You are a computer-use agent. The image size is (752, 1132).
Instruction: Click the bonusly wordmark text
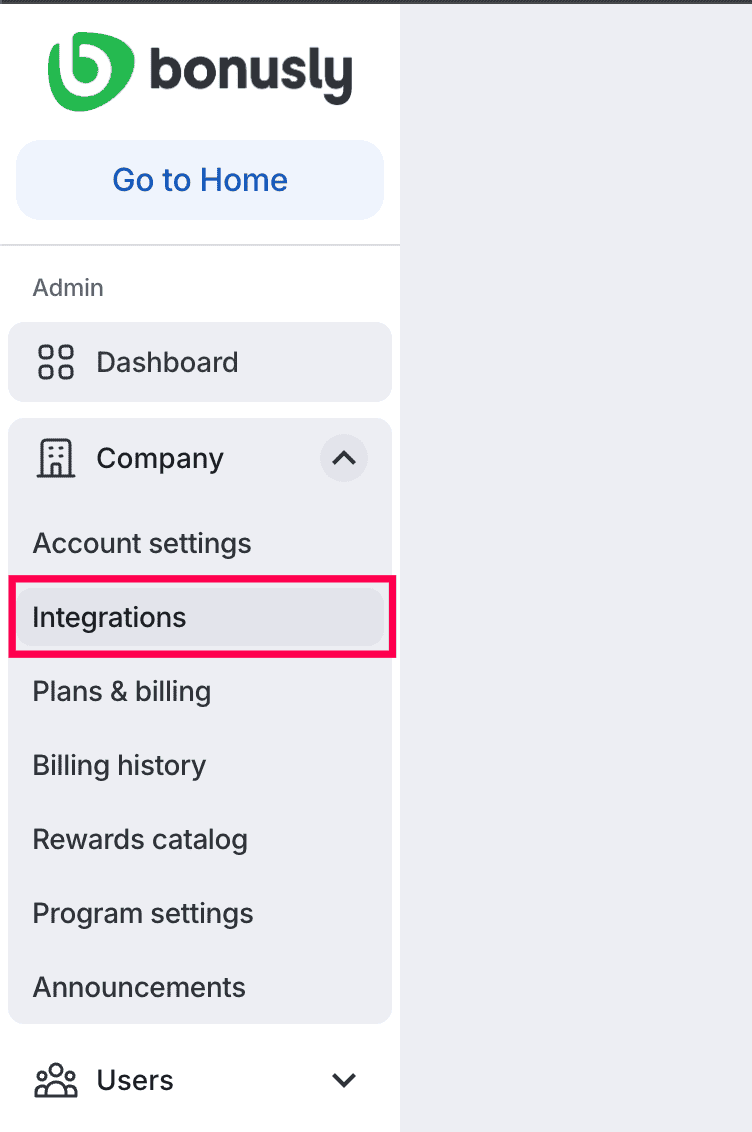250,73
